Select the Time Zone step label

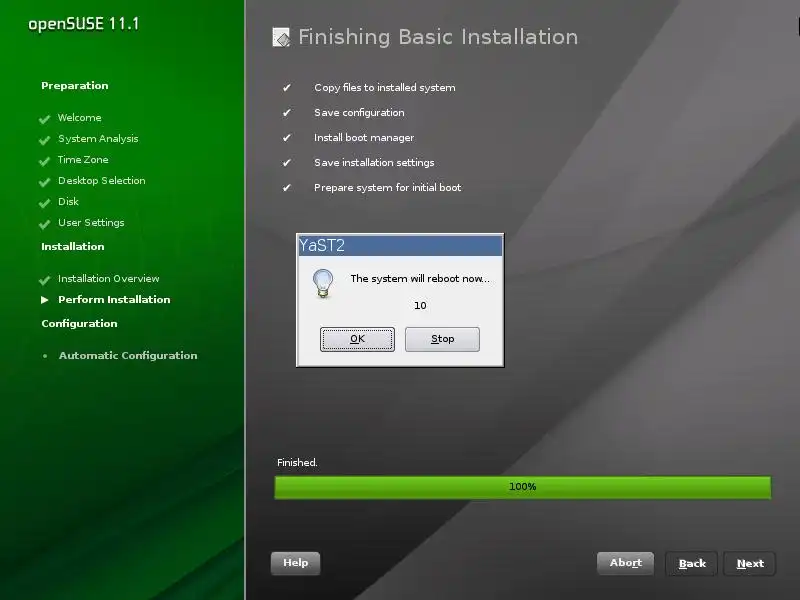[x=83, y=160]
